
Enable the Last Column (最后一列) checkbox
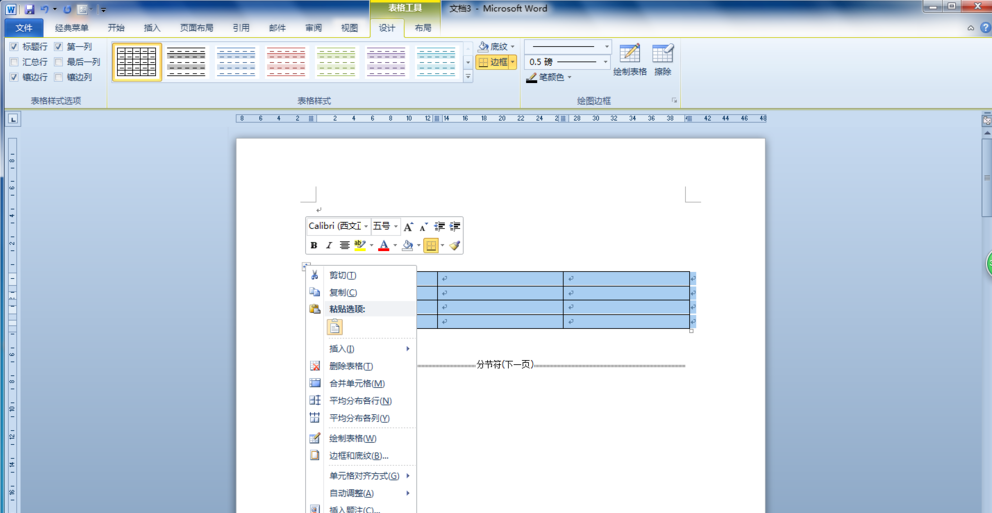point(58,62)
